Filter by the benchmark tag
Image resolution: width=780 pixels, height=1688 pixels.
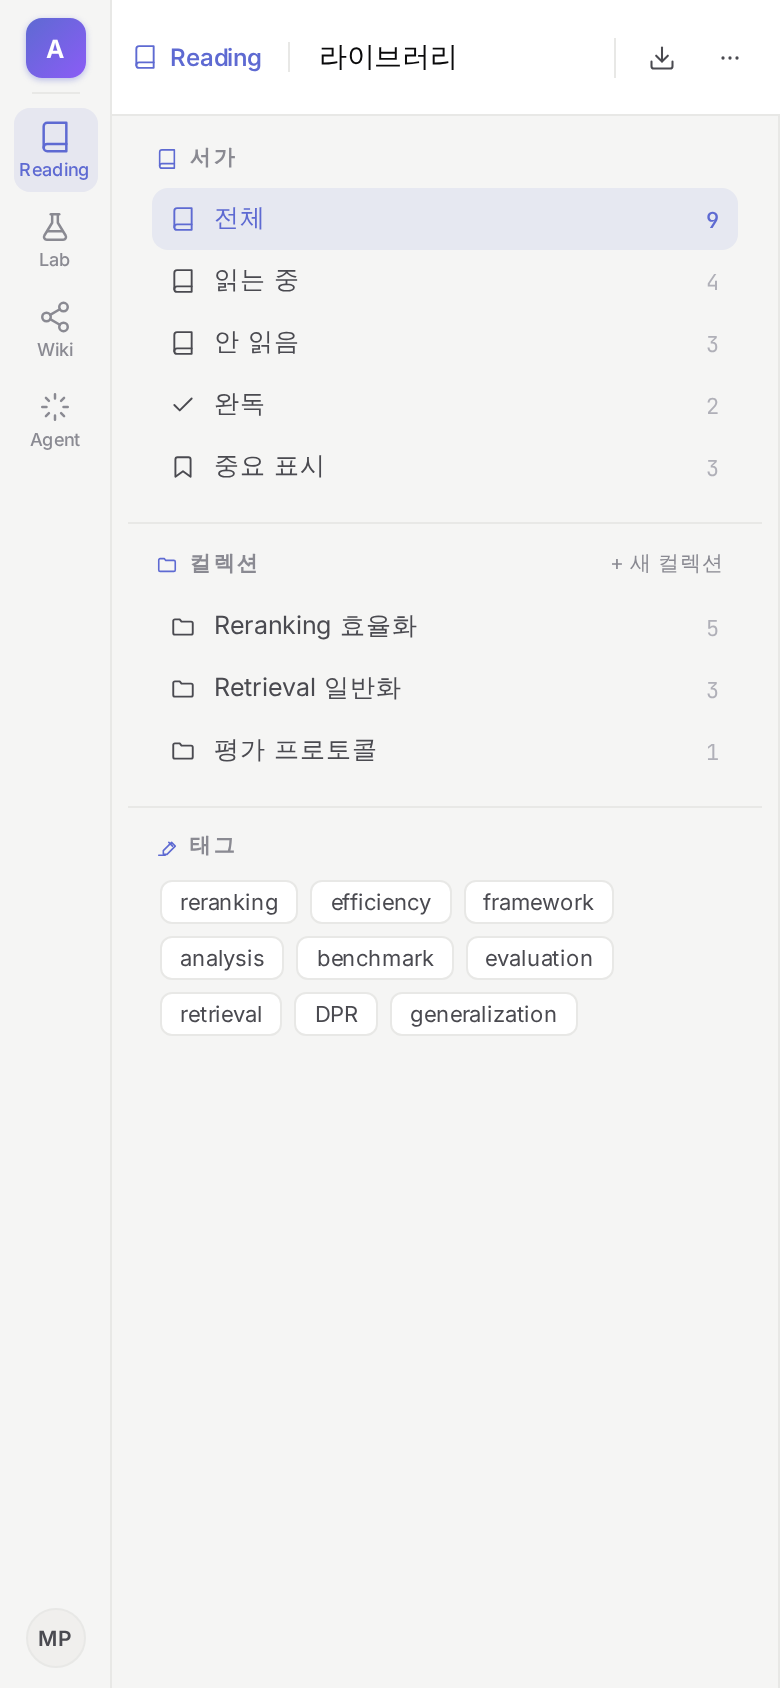pos(375,958)
